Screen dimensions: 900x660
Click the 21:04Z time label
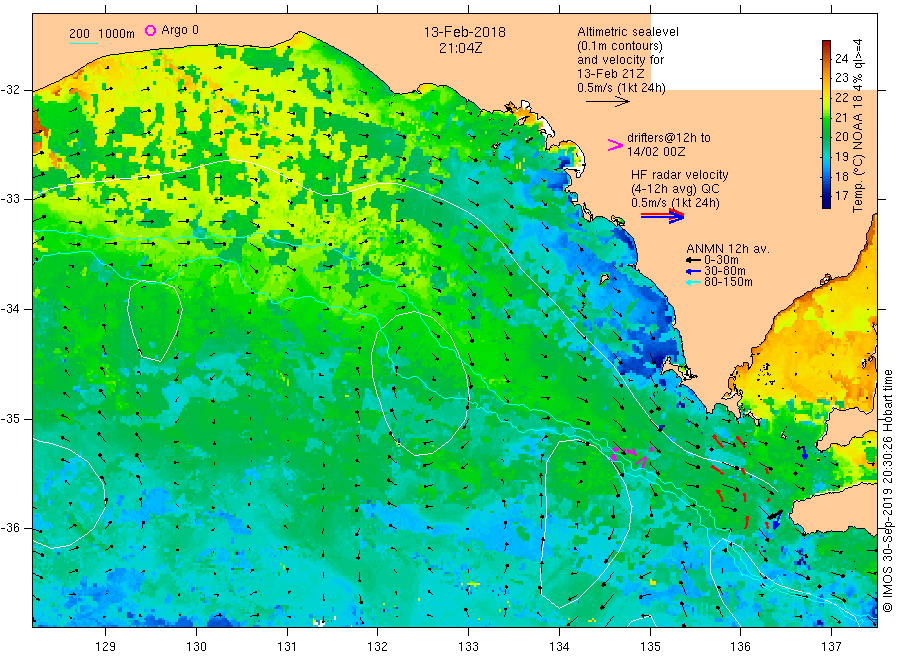[x=460, y=48]
